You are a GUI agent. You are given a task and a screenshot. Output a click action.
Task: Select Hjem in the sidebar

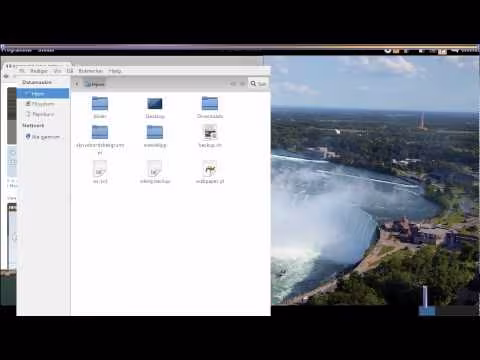43,94
